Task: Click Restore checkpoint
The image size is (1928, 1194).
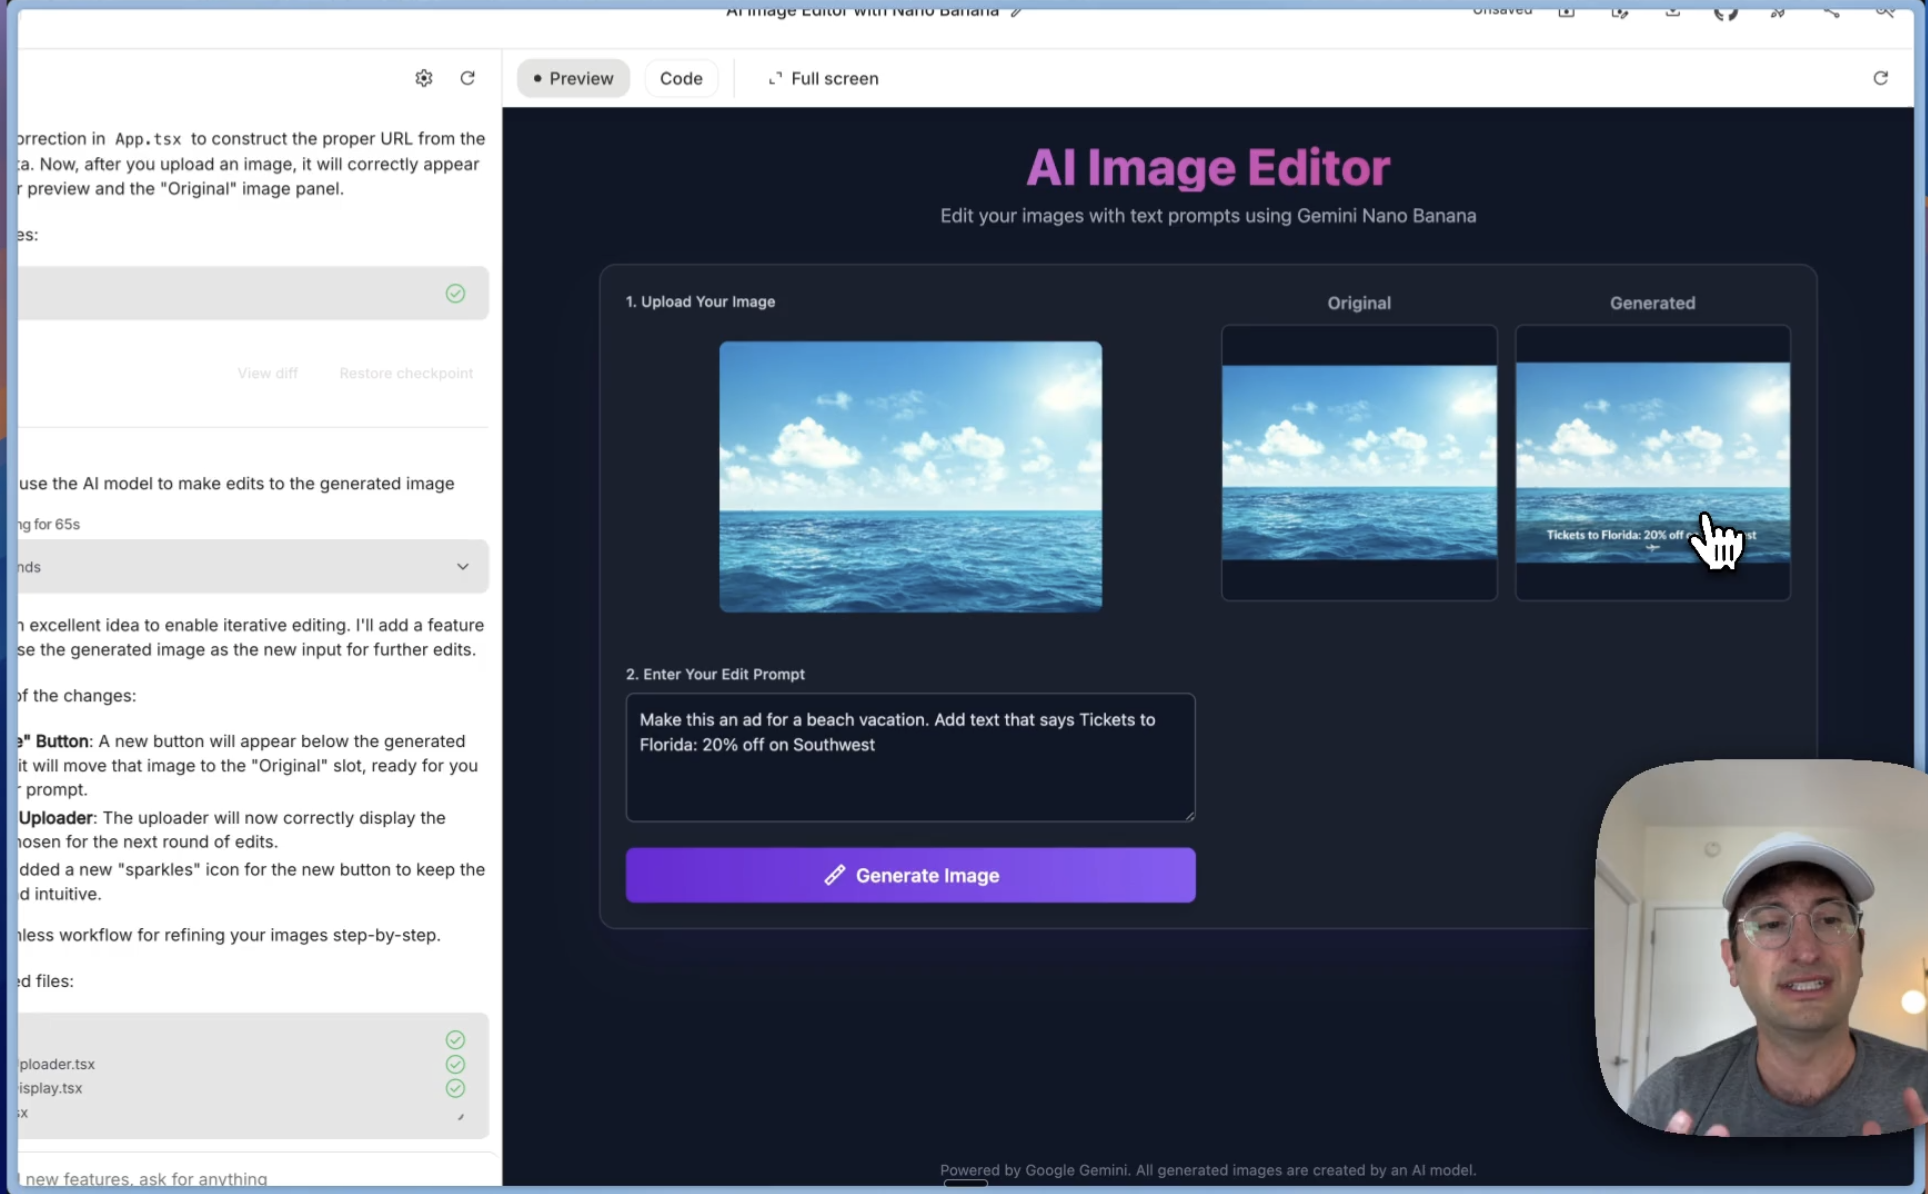Action: 406,373
